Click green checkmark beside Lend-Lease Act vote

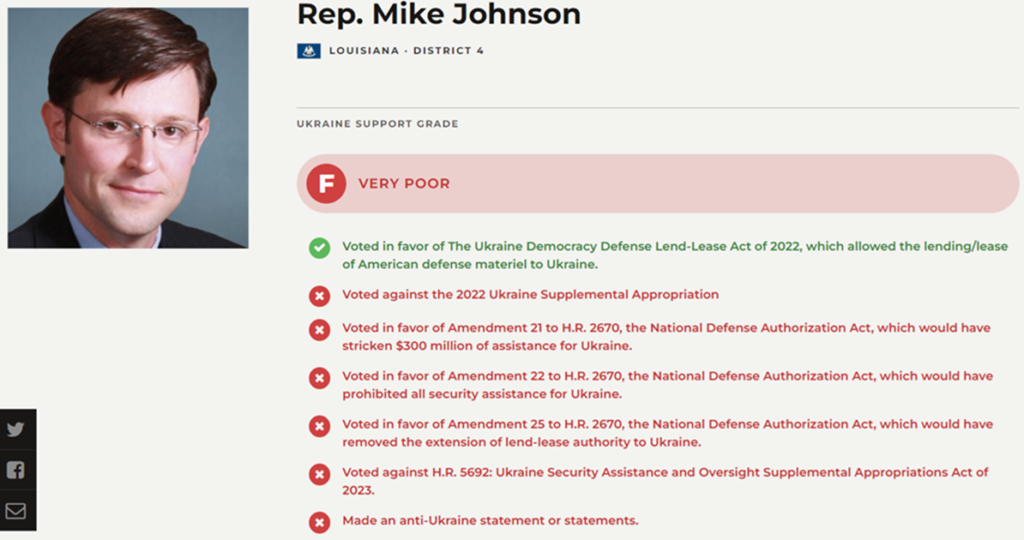coord(319,248)
